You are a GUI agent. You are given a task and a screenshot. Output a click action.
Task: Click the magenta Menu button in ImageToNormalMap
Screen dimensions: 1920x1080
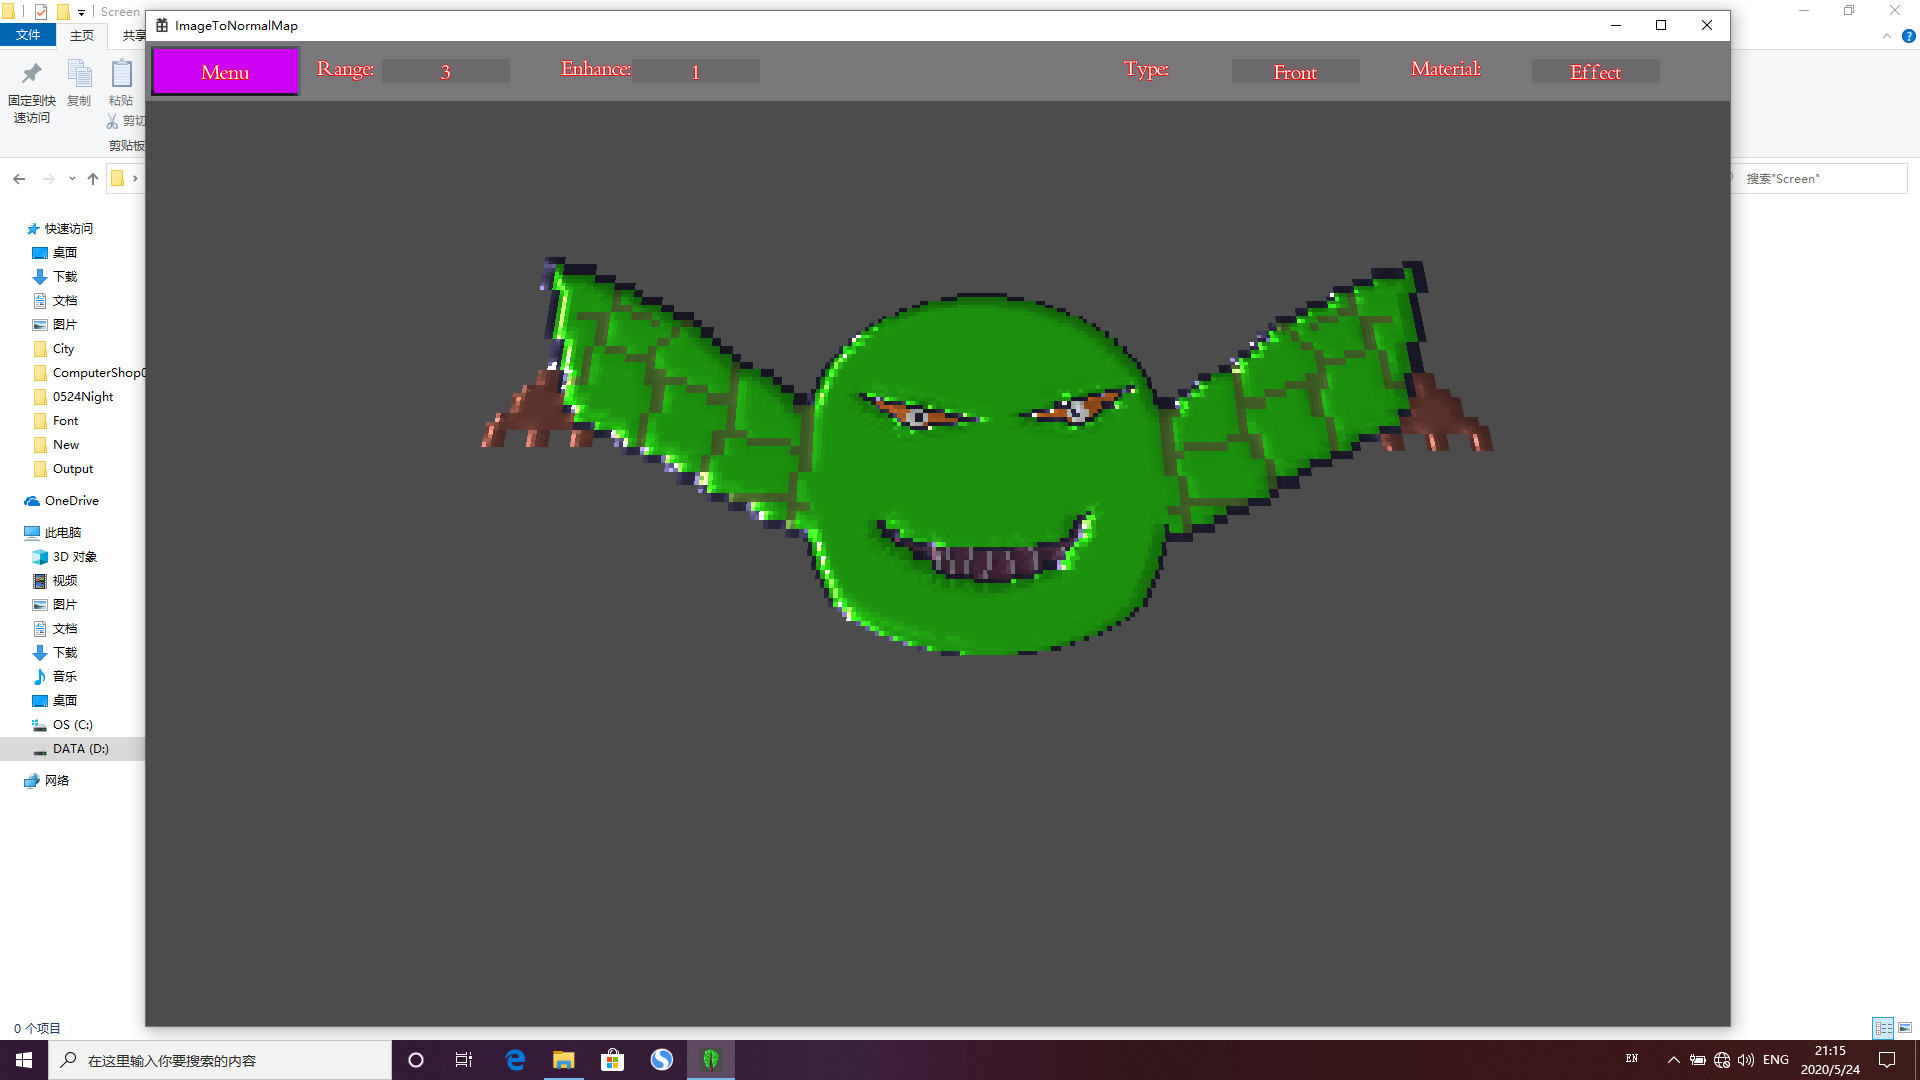click(224, 71)
